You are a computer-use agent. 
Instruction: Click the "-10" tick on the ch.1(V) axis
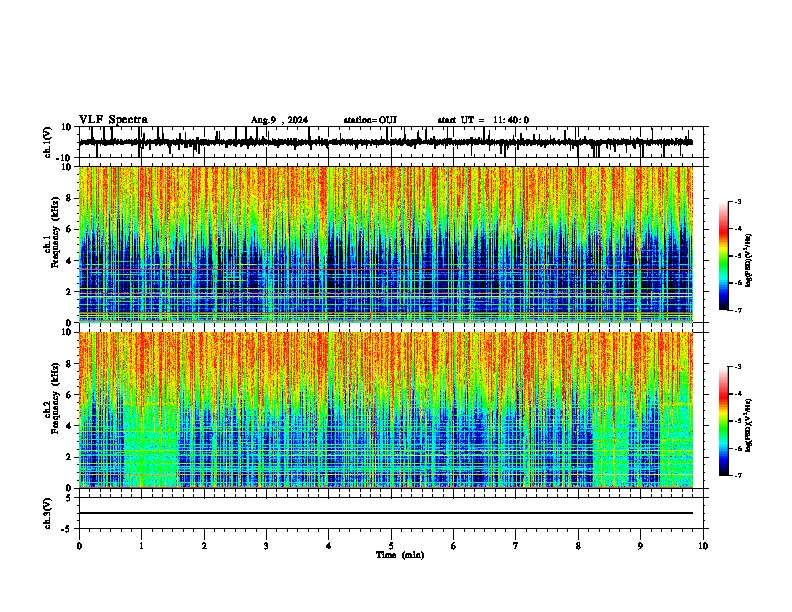point(65,158)
